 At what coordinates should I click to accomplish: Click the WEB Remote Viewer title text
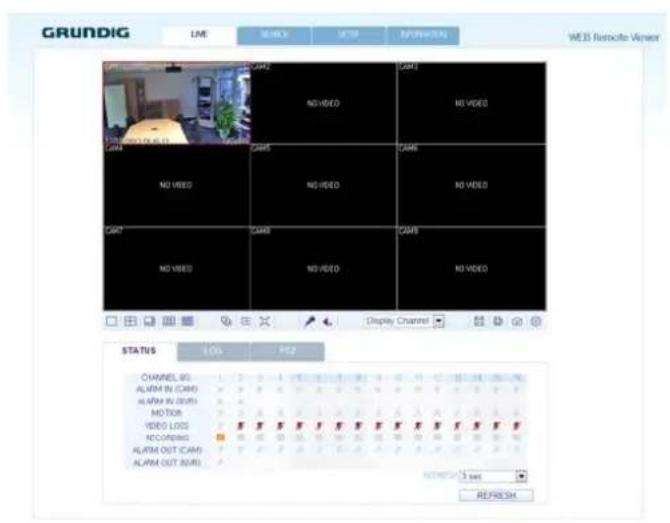point(614,37)
